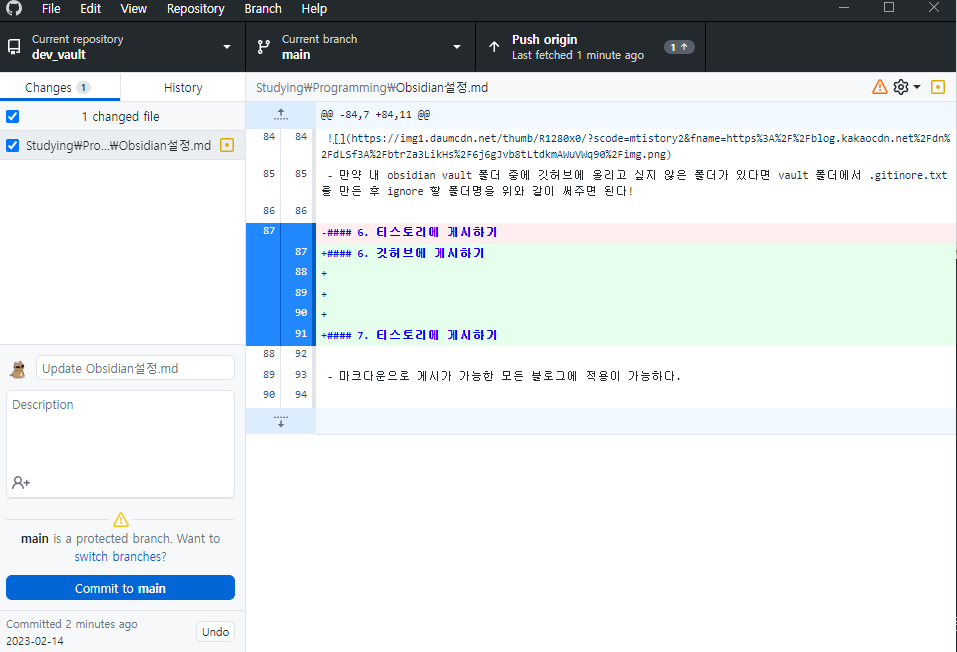Screen dimensions: 957x652
Task: Click the branch icon beside main
Action: click(x=264, y=47)
